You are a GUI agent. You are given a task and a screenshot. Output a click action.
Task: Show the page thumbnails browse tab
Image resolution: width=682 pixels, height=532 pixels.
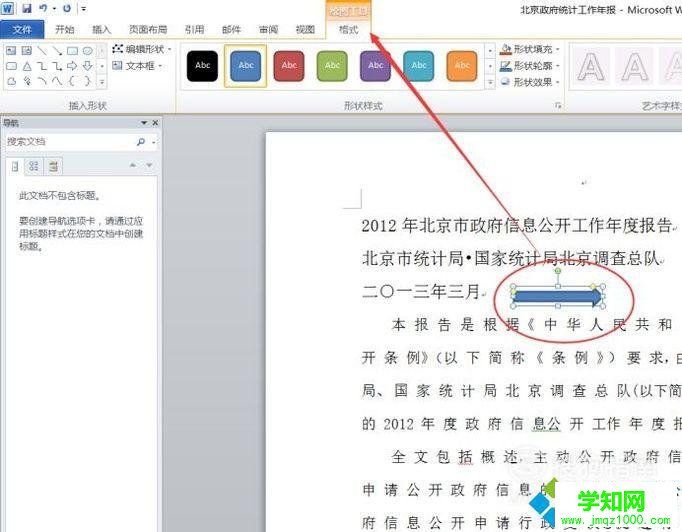(x=33, y=166)
